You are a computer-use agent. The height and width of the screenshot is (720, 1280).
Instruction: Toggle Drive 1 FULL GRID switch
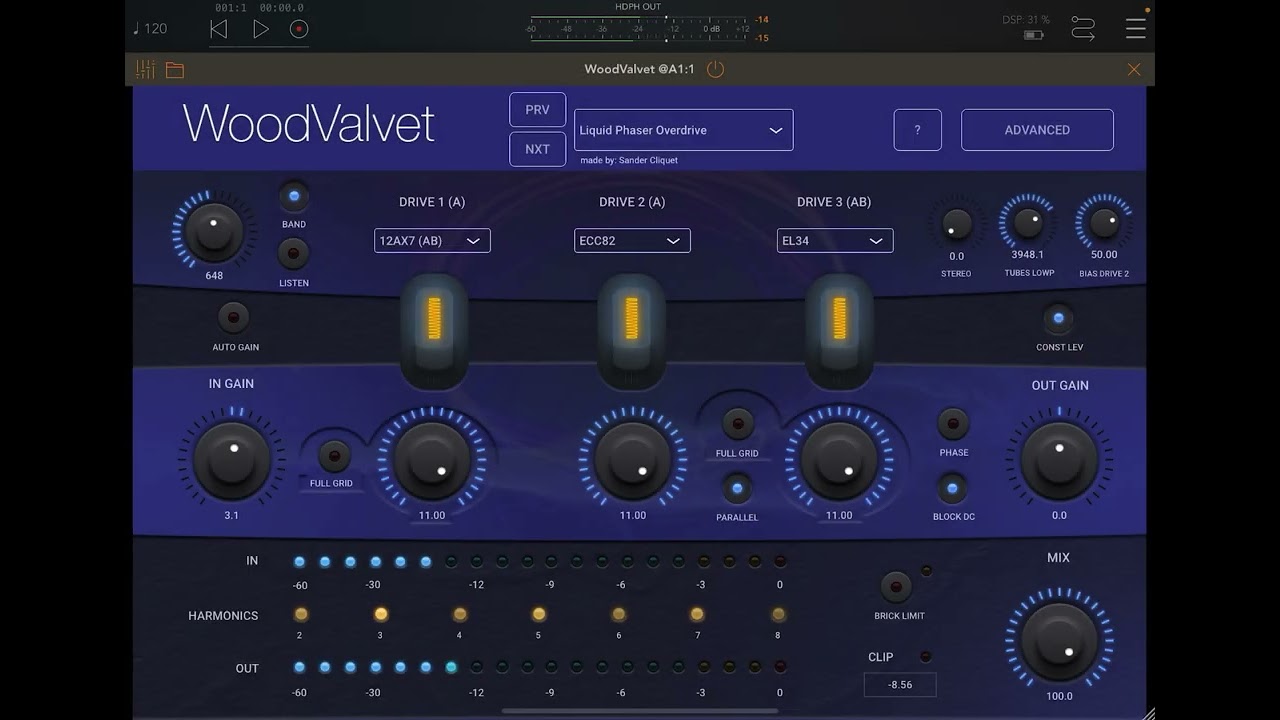334,456
